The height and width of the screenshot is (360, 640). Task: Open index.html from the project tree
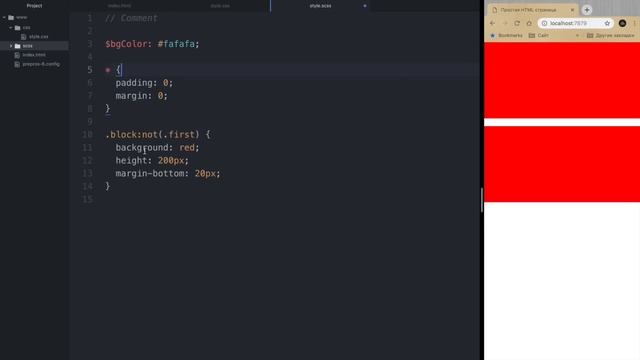pyautogui.click(x=34, y=55)
